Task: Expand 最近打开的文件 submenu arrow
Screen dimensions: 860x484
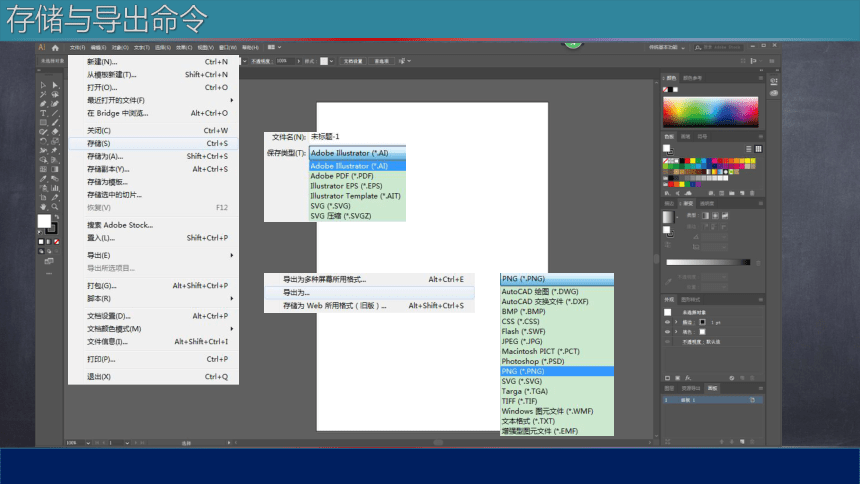Action: 231,100
